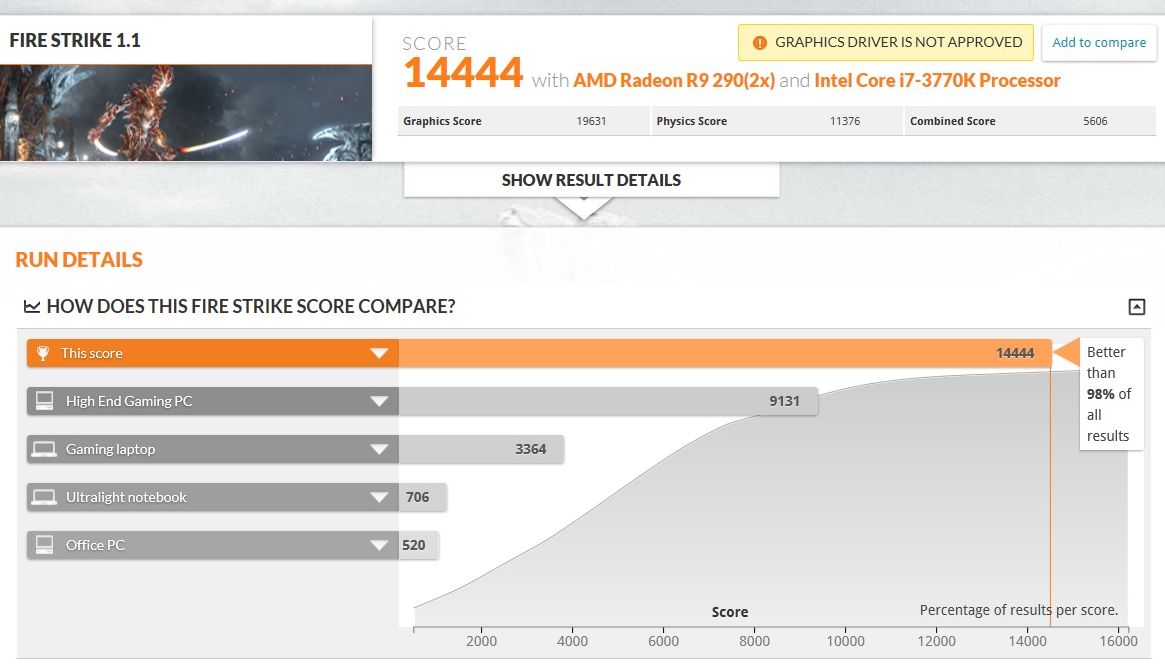The width and height of the screenshot is (1165, 666).
Task: Click the desktop icon beside Office PC
Action: tap(45, 545)
